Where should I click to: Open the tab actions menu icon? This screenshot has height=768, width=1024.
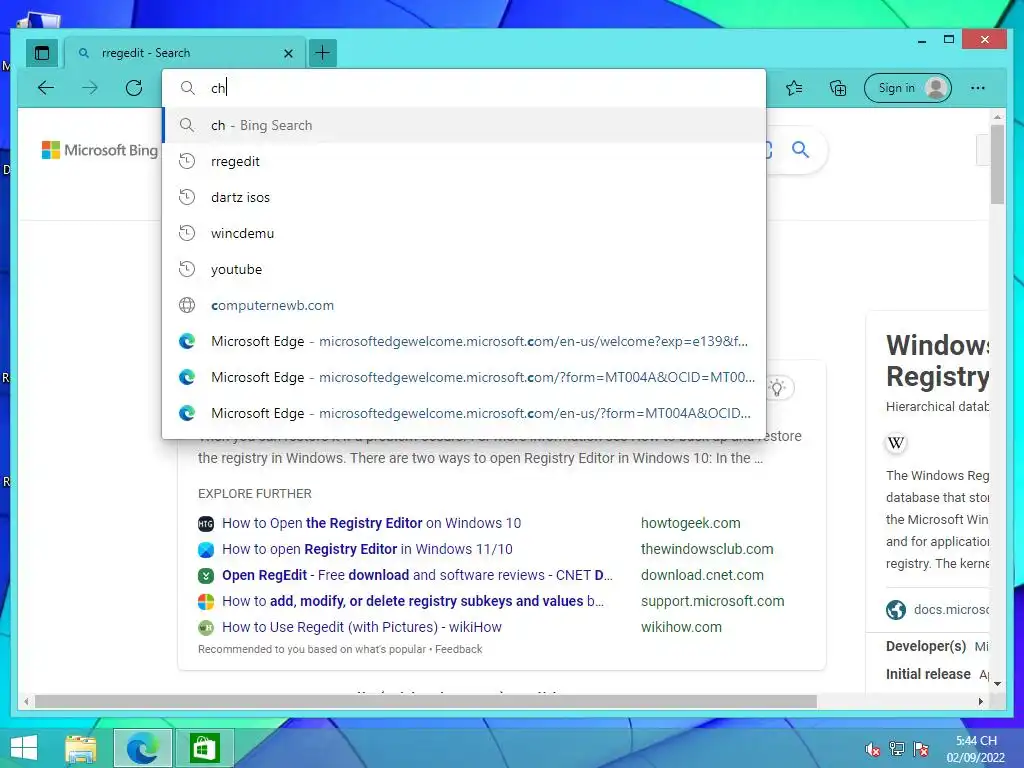[x=42, y=54]
